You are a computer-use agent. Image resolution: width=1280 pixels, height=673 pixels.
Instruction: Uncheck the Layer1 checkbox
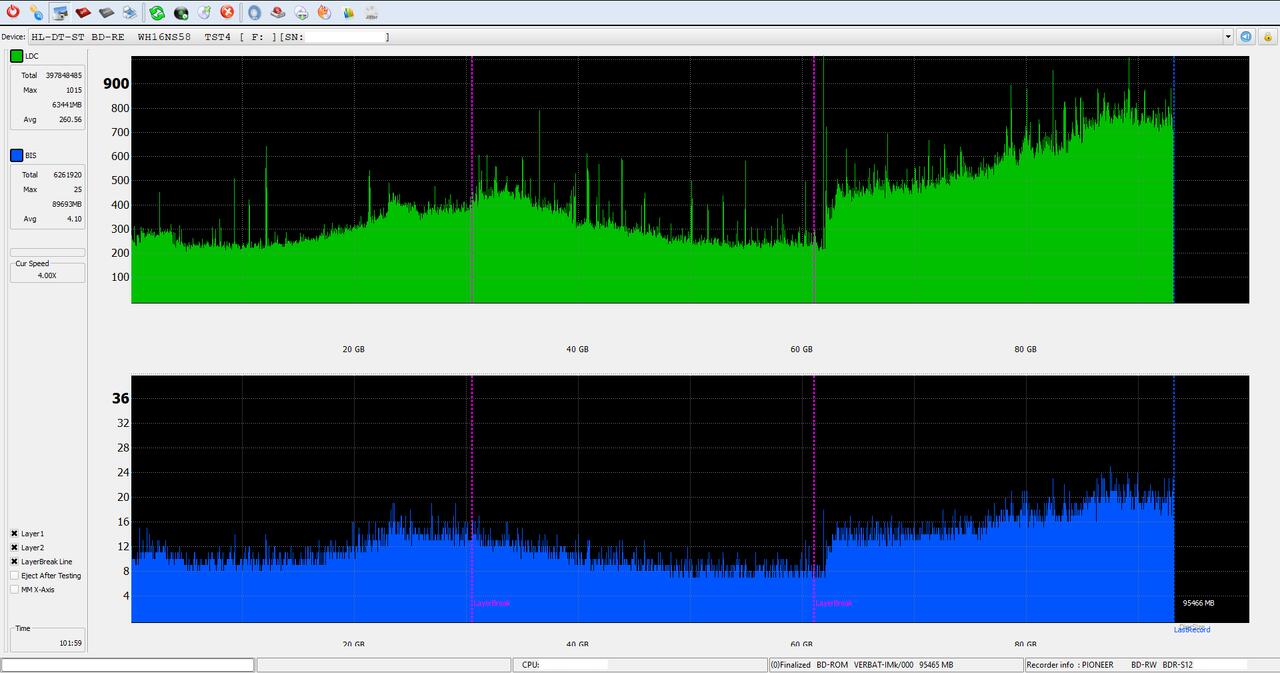coord(15,534)
